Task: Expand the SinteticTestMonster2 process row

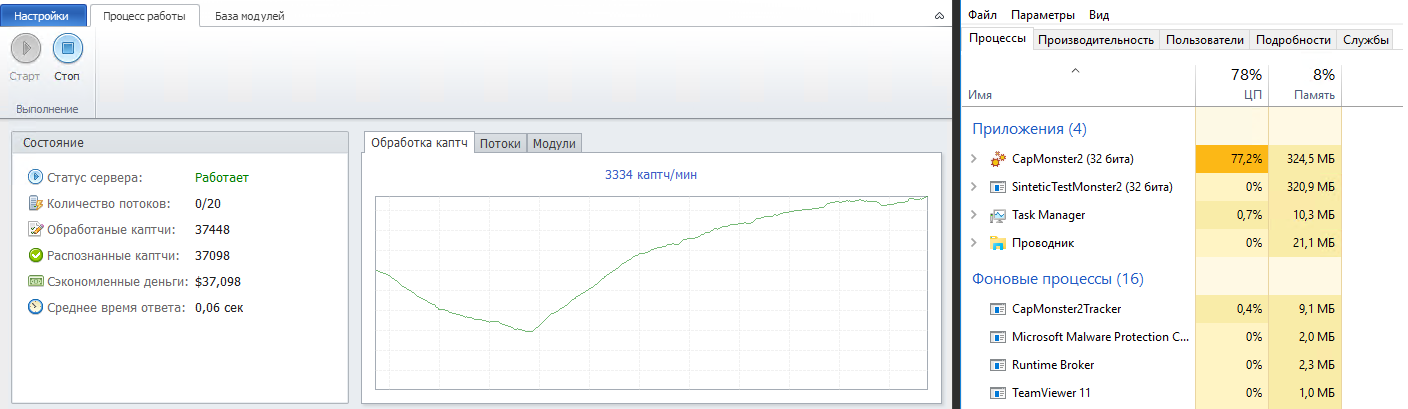Action: point(974,186)
